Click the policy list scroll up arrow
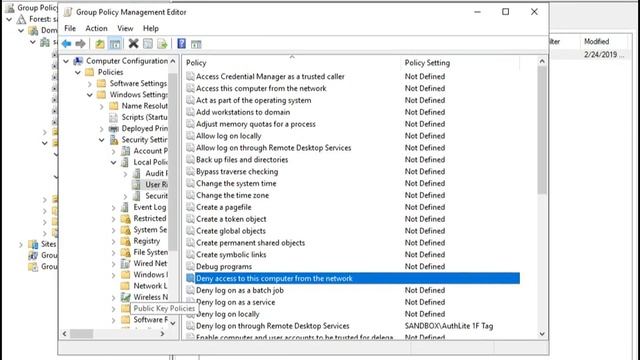 point(542,61)
